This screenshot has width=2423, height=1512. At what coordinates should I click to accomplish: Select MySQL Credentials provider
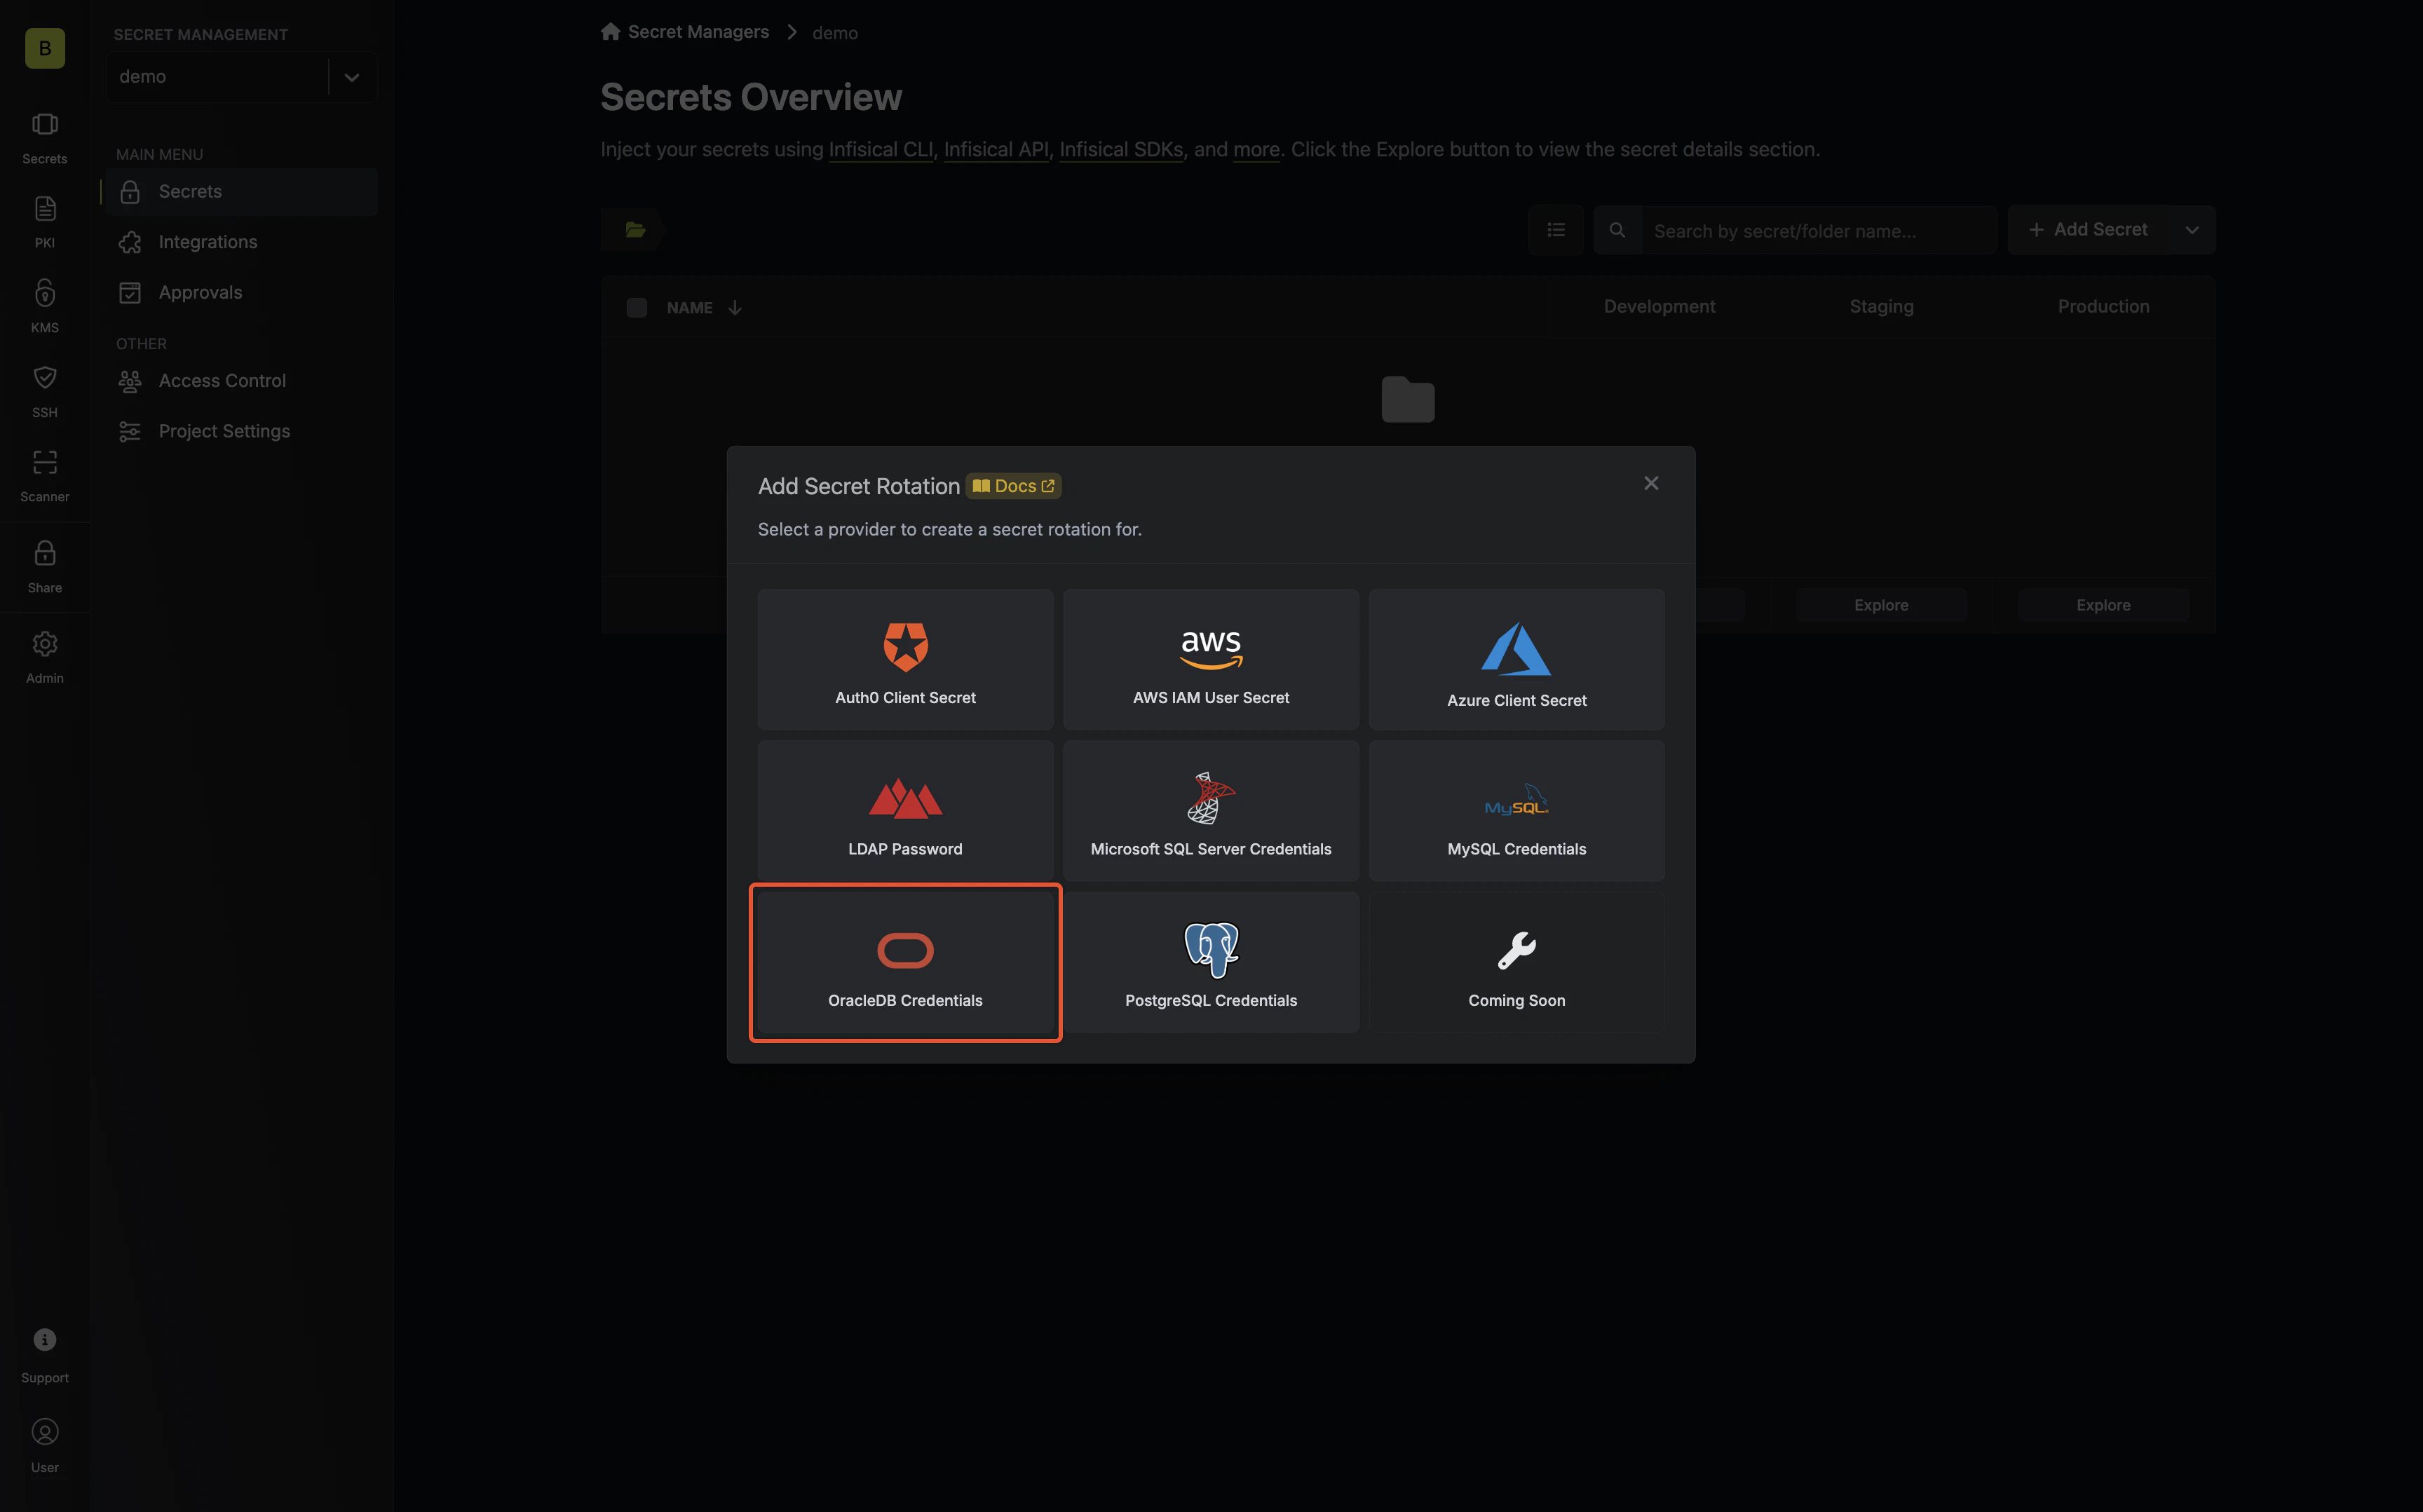click(x=1516, y=811)
